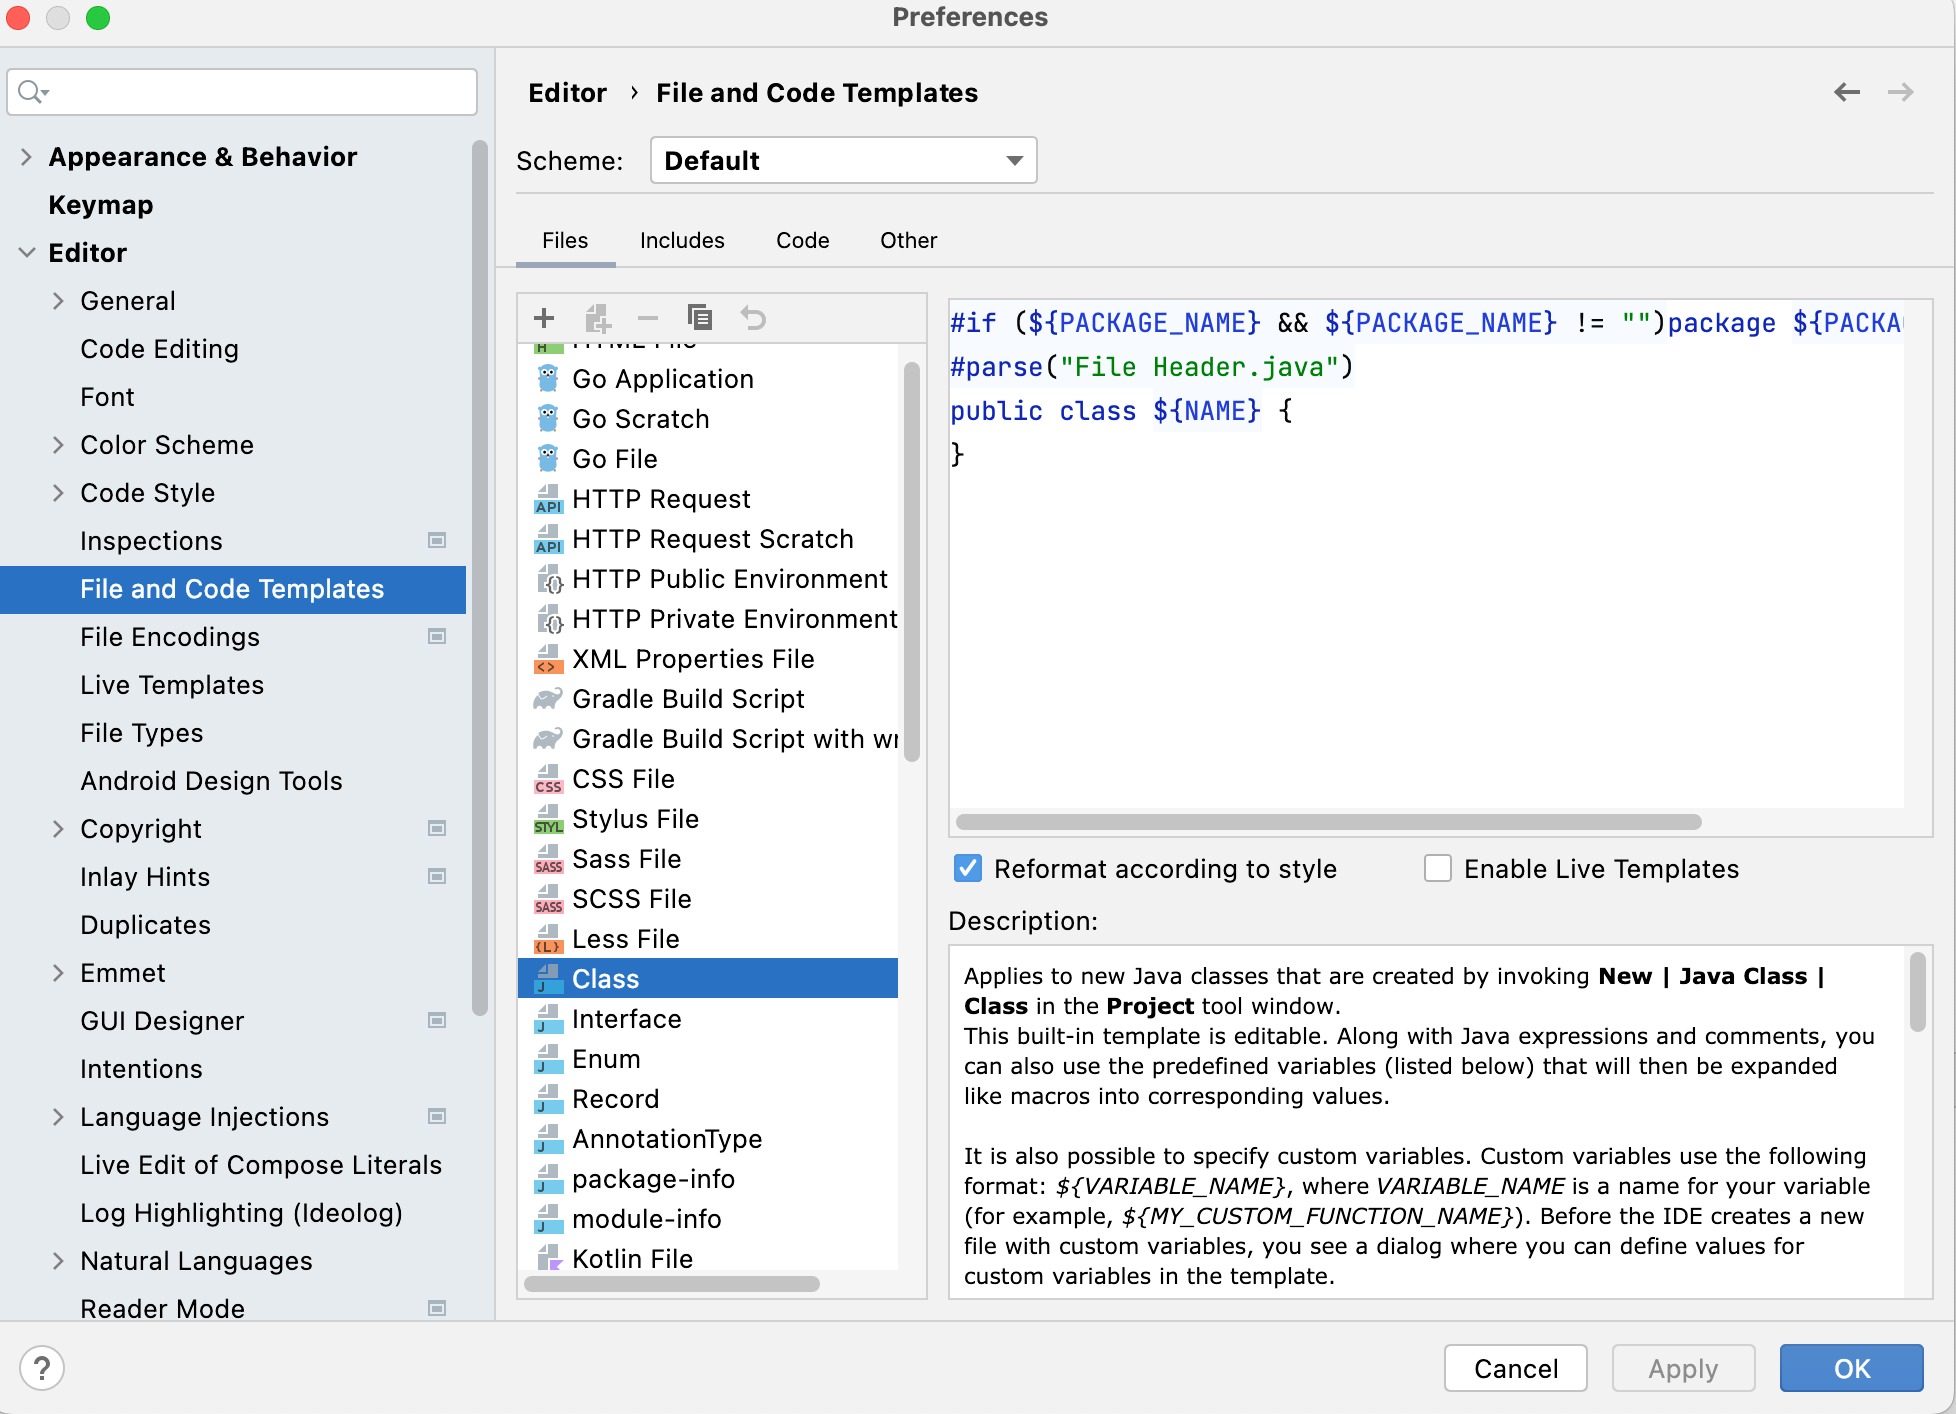The height and width of the screenshot is (1414, 1956).
Task: Click the settings tree vertical scrollbar
Action: [x=479, y=578]
